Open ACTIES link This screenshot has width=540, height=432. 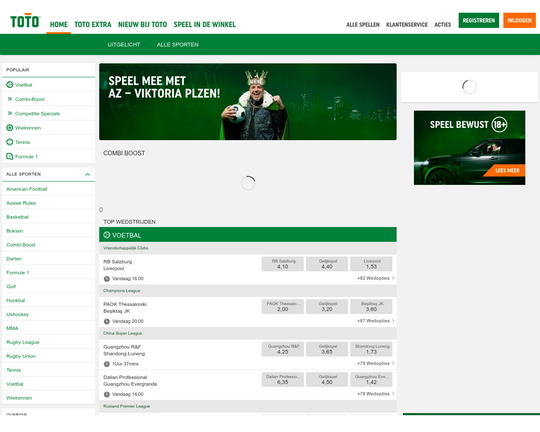pyautogui.click(x=443, y=25)
